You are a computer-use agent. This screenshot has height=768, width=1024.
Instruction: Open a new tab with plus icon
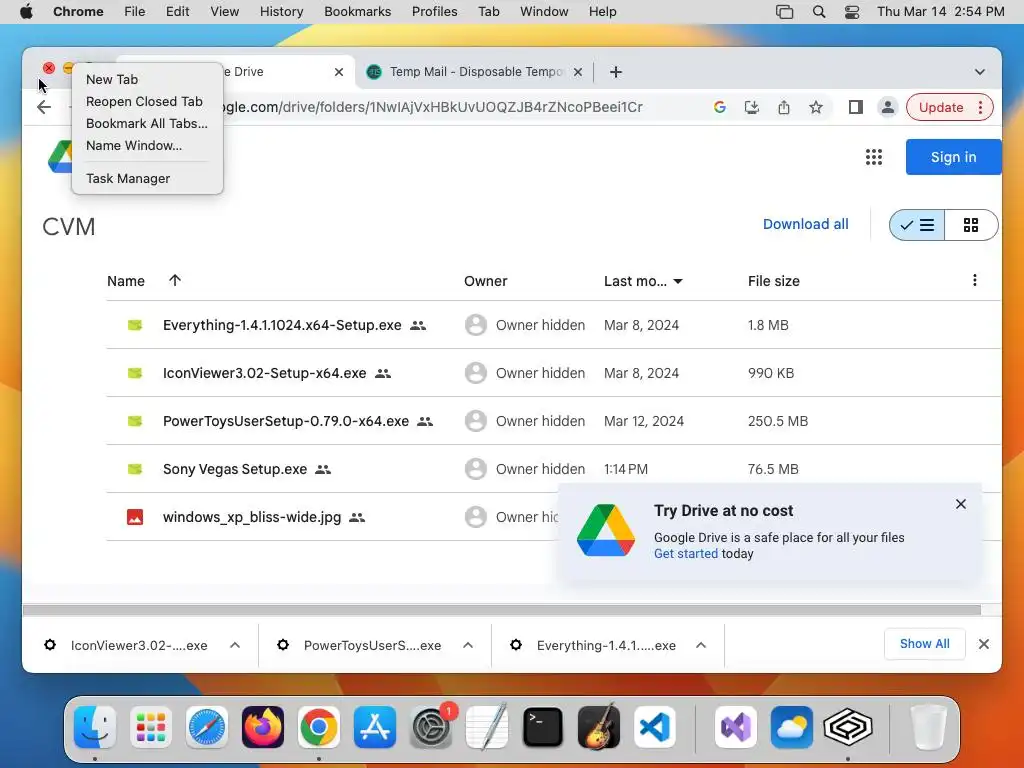[x=616, y=72]
